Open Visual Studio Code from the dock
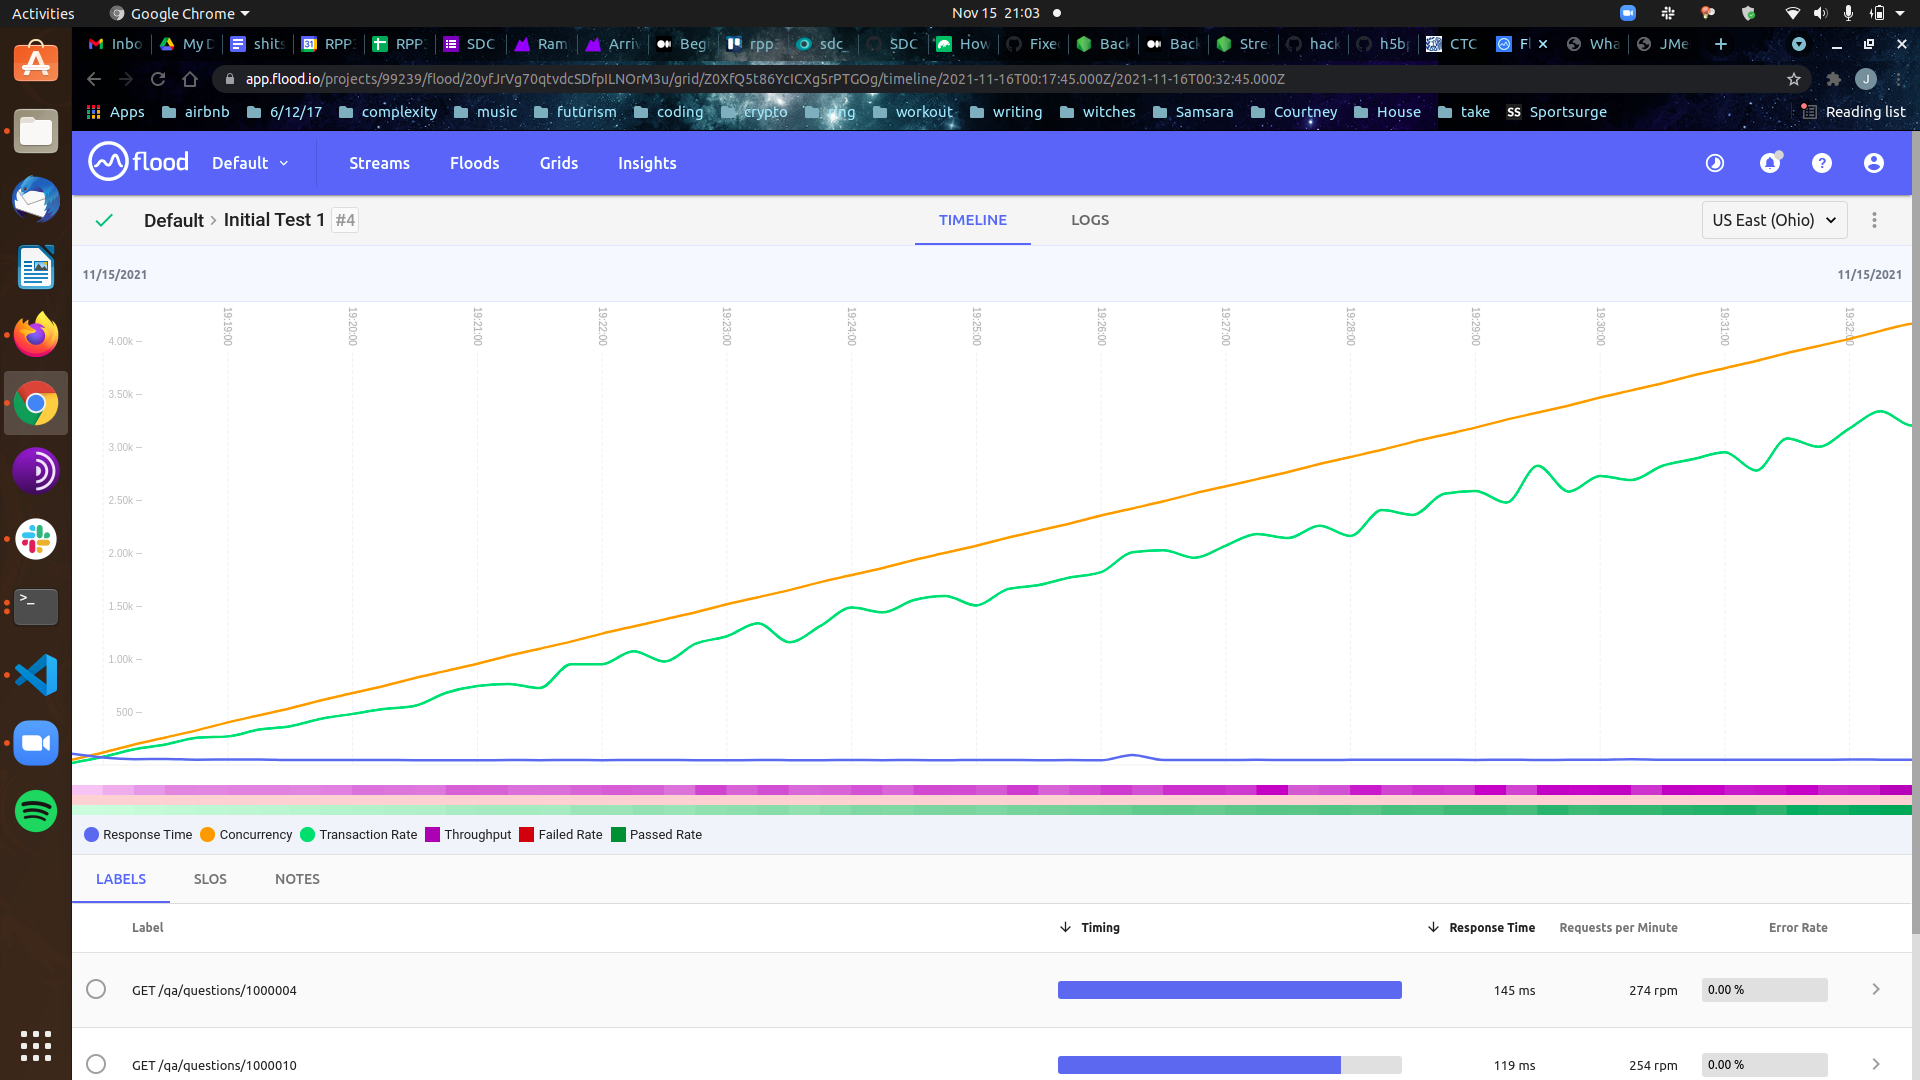This screenshot has height=1080, width=1920. (36, 675)
